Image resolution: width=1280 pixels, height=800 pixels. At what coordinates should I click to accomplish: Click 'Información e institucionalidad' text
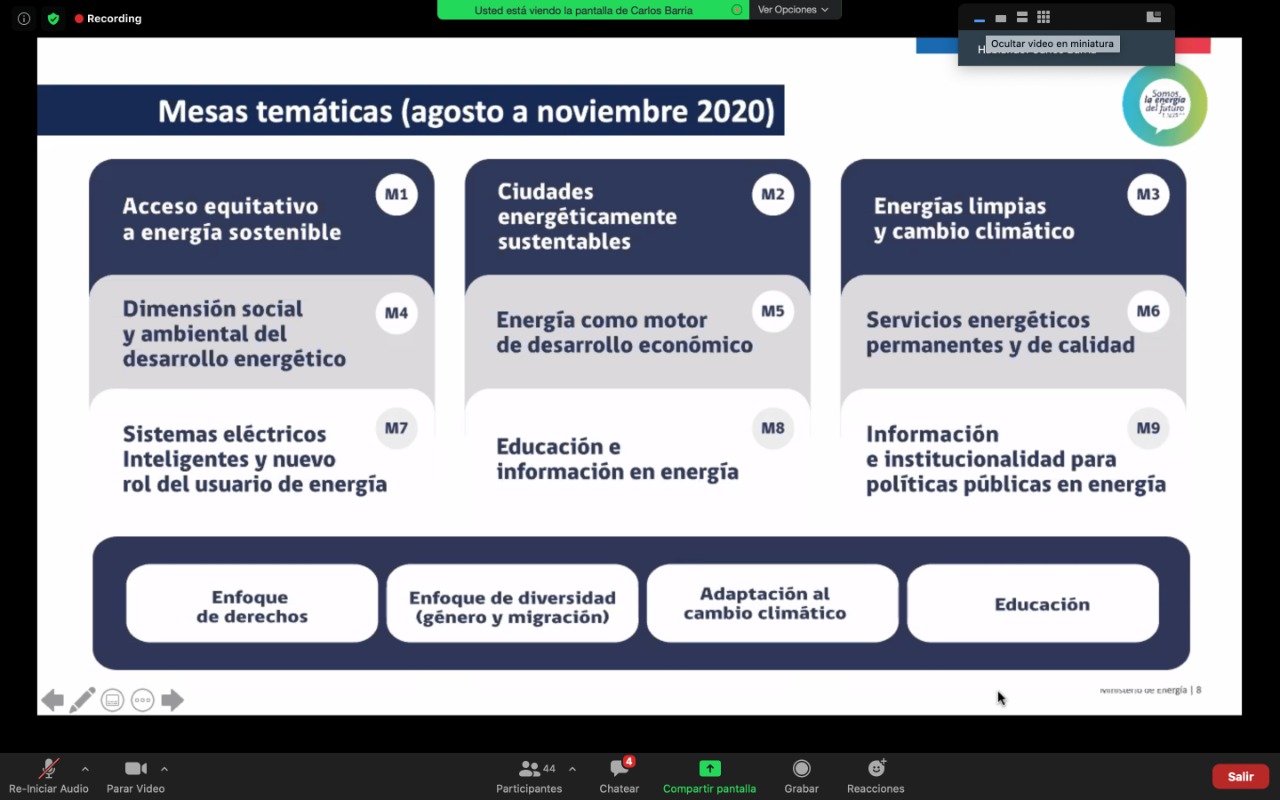point(1016,459)
